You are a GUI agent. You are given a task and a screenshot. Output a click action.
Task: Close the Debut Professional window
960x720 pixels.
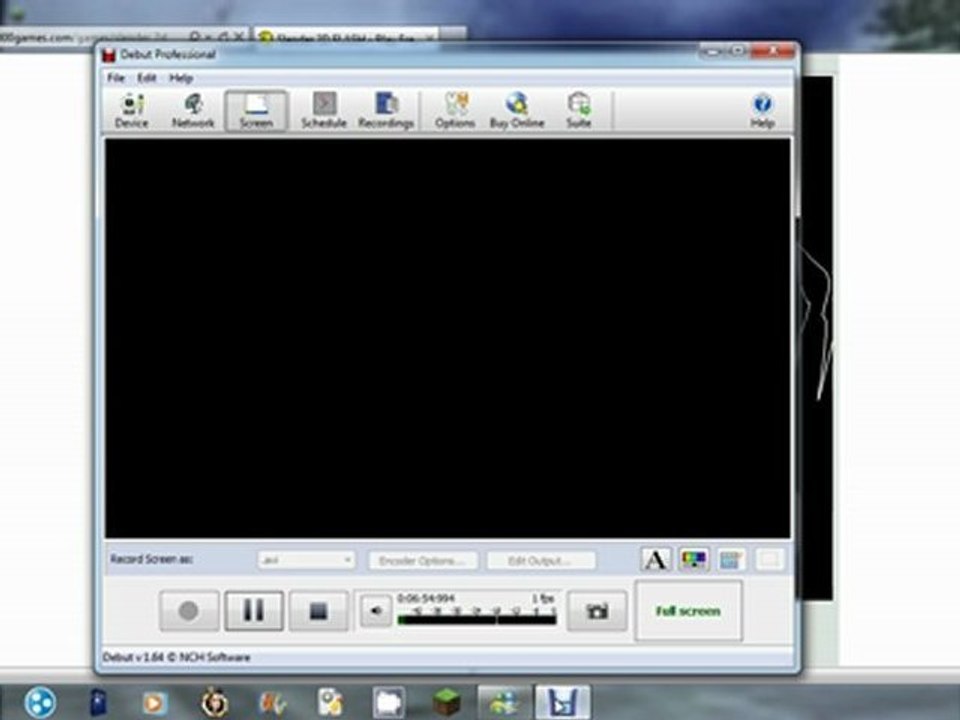click(773, 51)
